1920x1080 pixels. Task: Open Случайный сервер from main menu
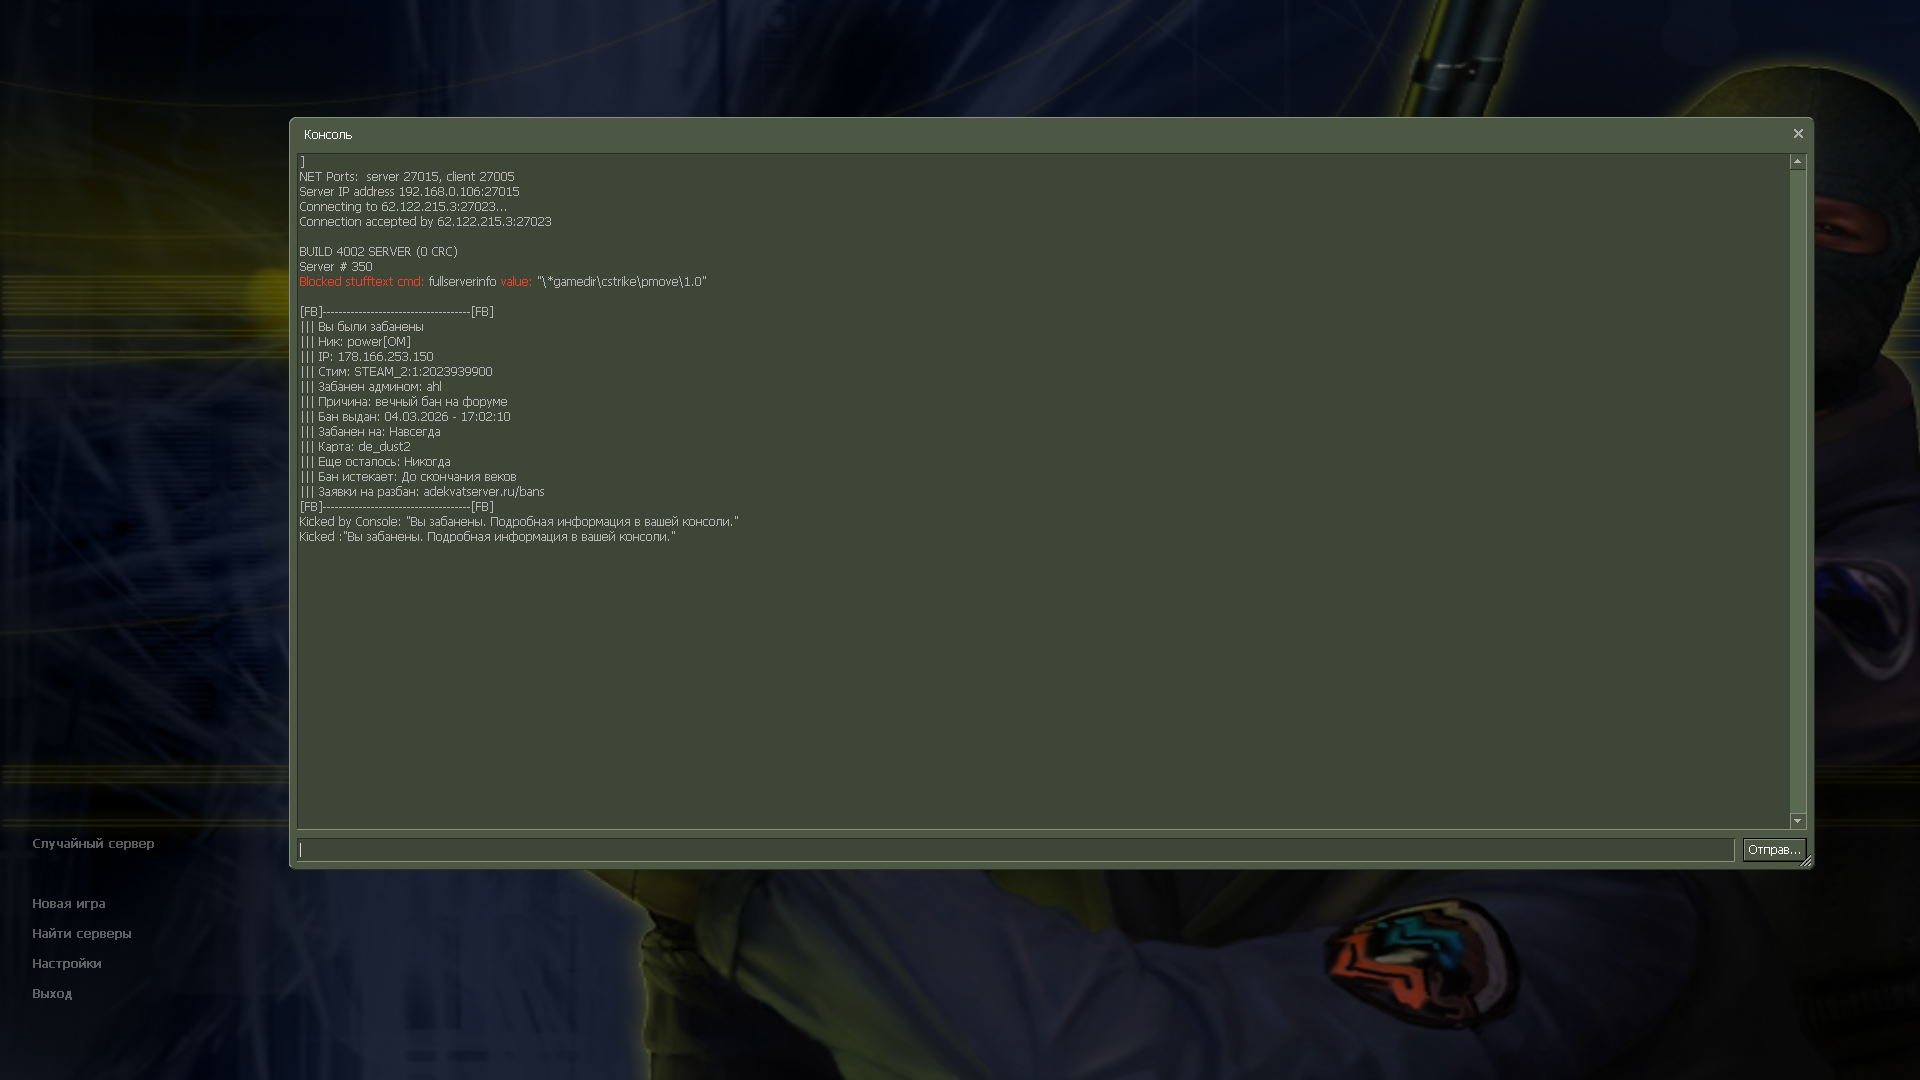coord(93,844)
